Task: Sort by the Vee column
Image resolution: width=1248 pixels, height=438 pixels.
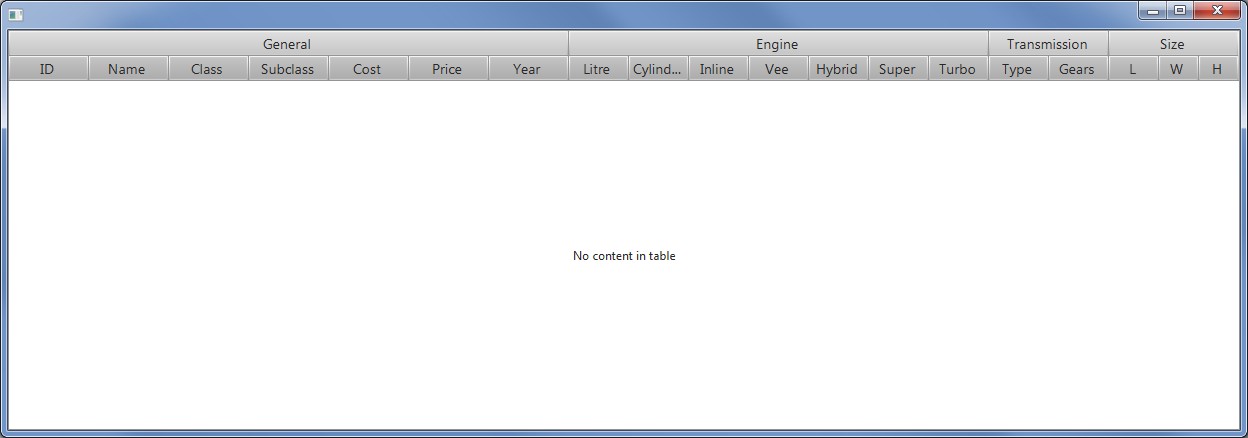Action: pyautogui.click(x=777, y=69)
